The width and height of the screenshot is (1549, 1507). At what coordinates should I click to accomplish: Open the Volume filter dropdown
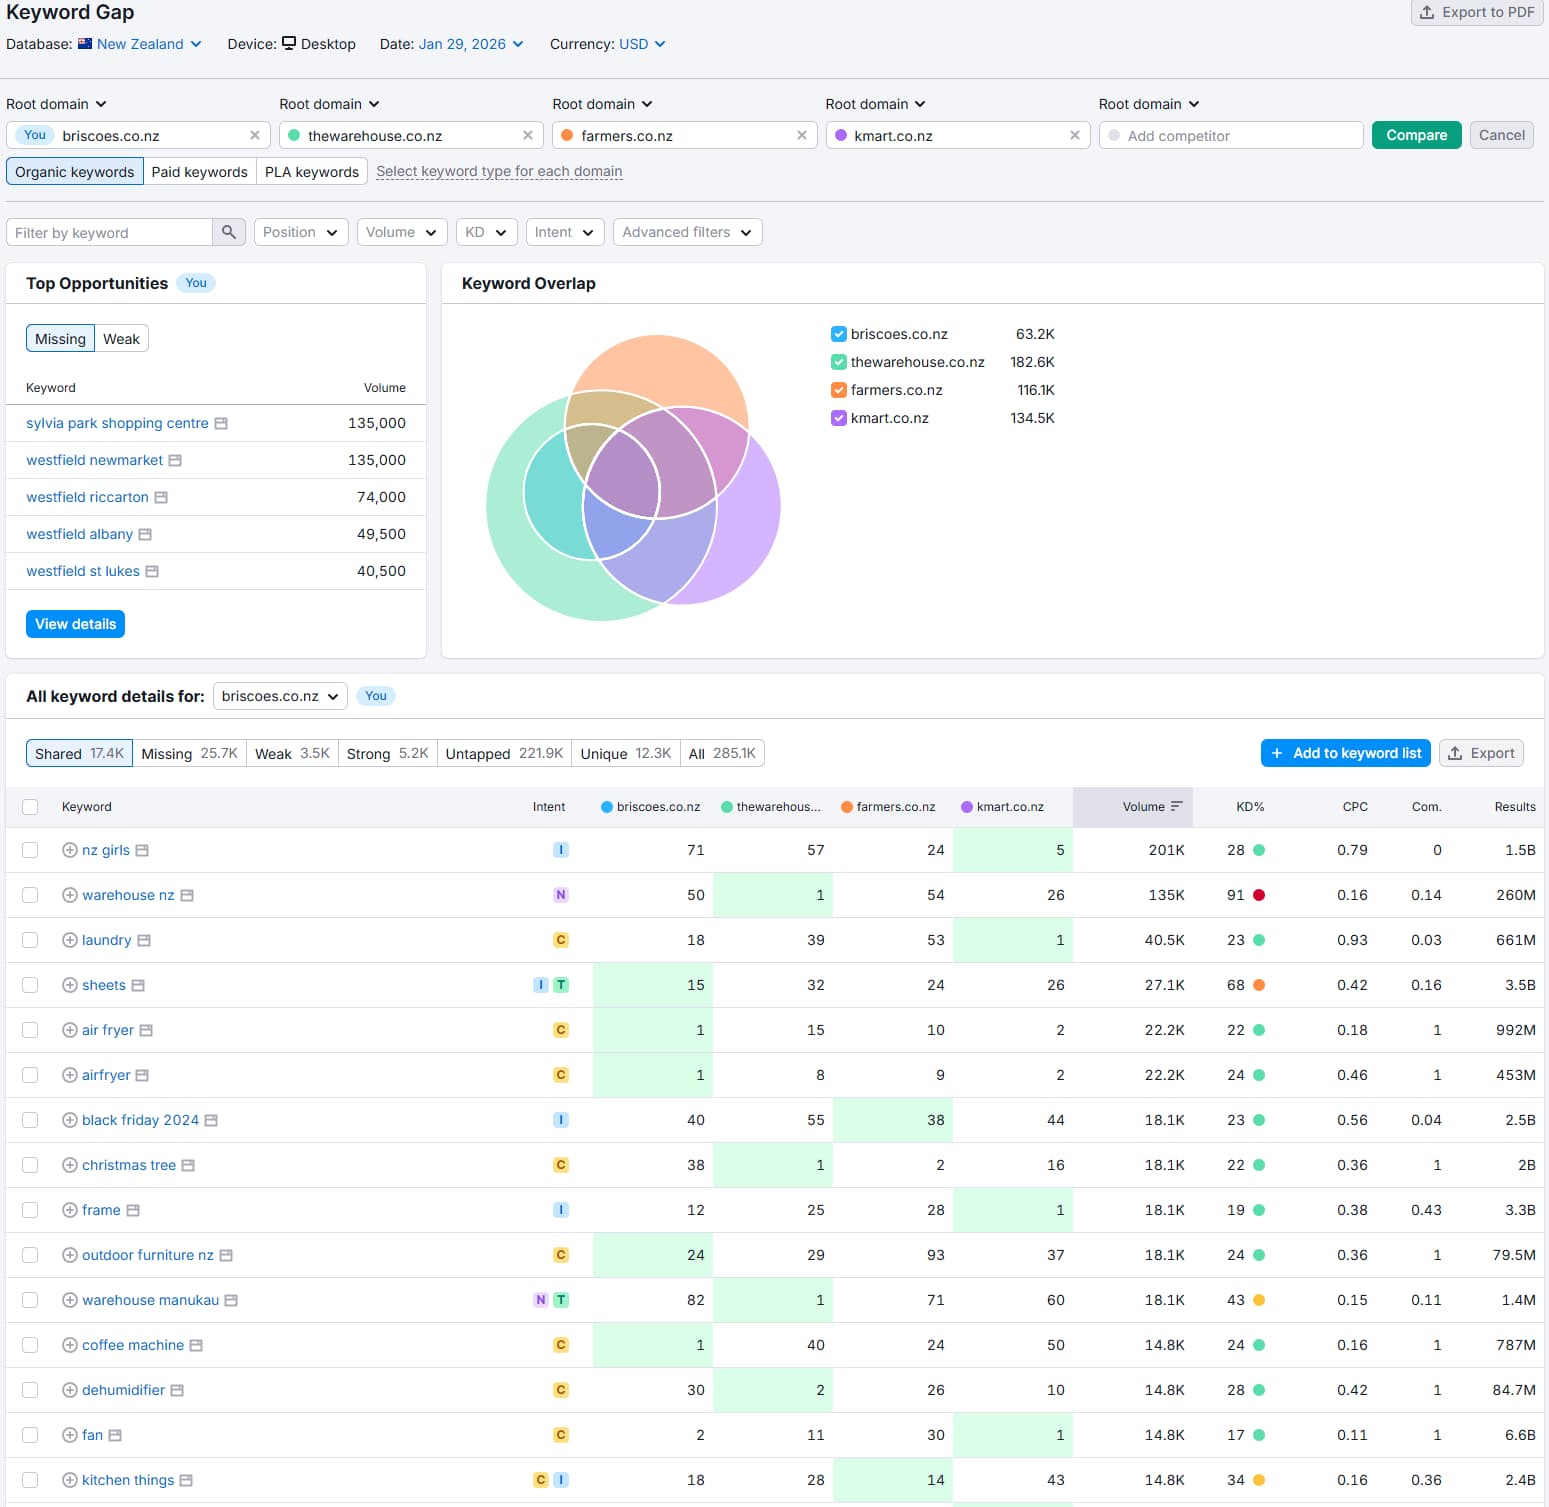tap(401, 231)
